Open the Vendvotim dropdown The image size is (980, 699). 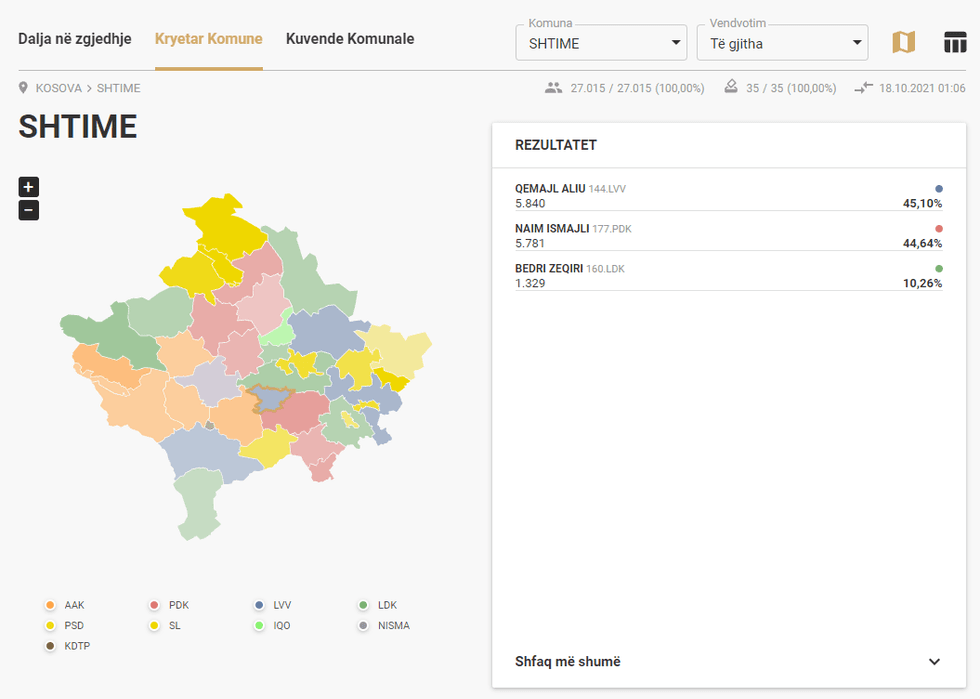pyautogui.click(x=782, y=43)
